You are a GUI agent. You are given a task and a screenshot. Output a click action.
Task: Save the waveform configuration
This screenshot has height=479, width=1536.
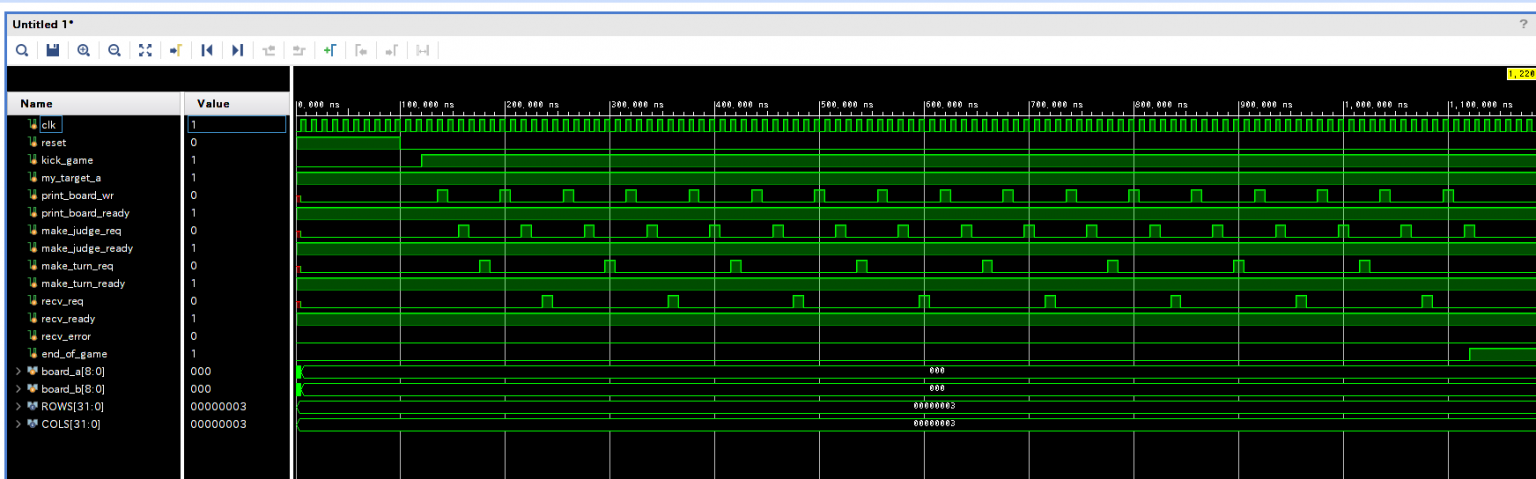coord(53,50)
